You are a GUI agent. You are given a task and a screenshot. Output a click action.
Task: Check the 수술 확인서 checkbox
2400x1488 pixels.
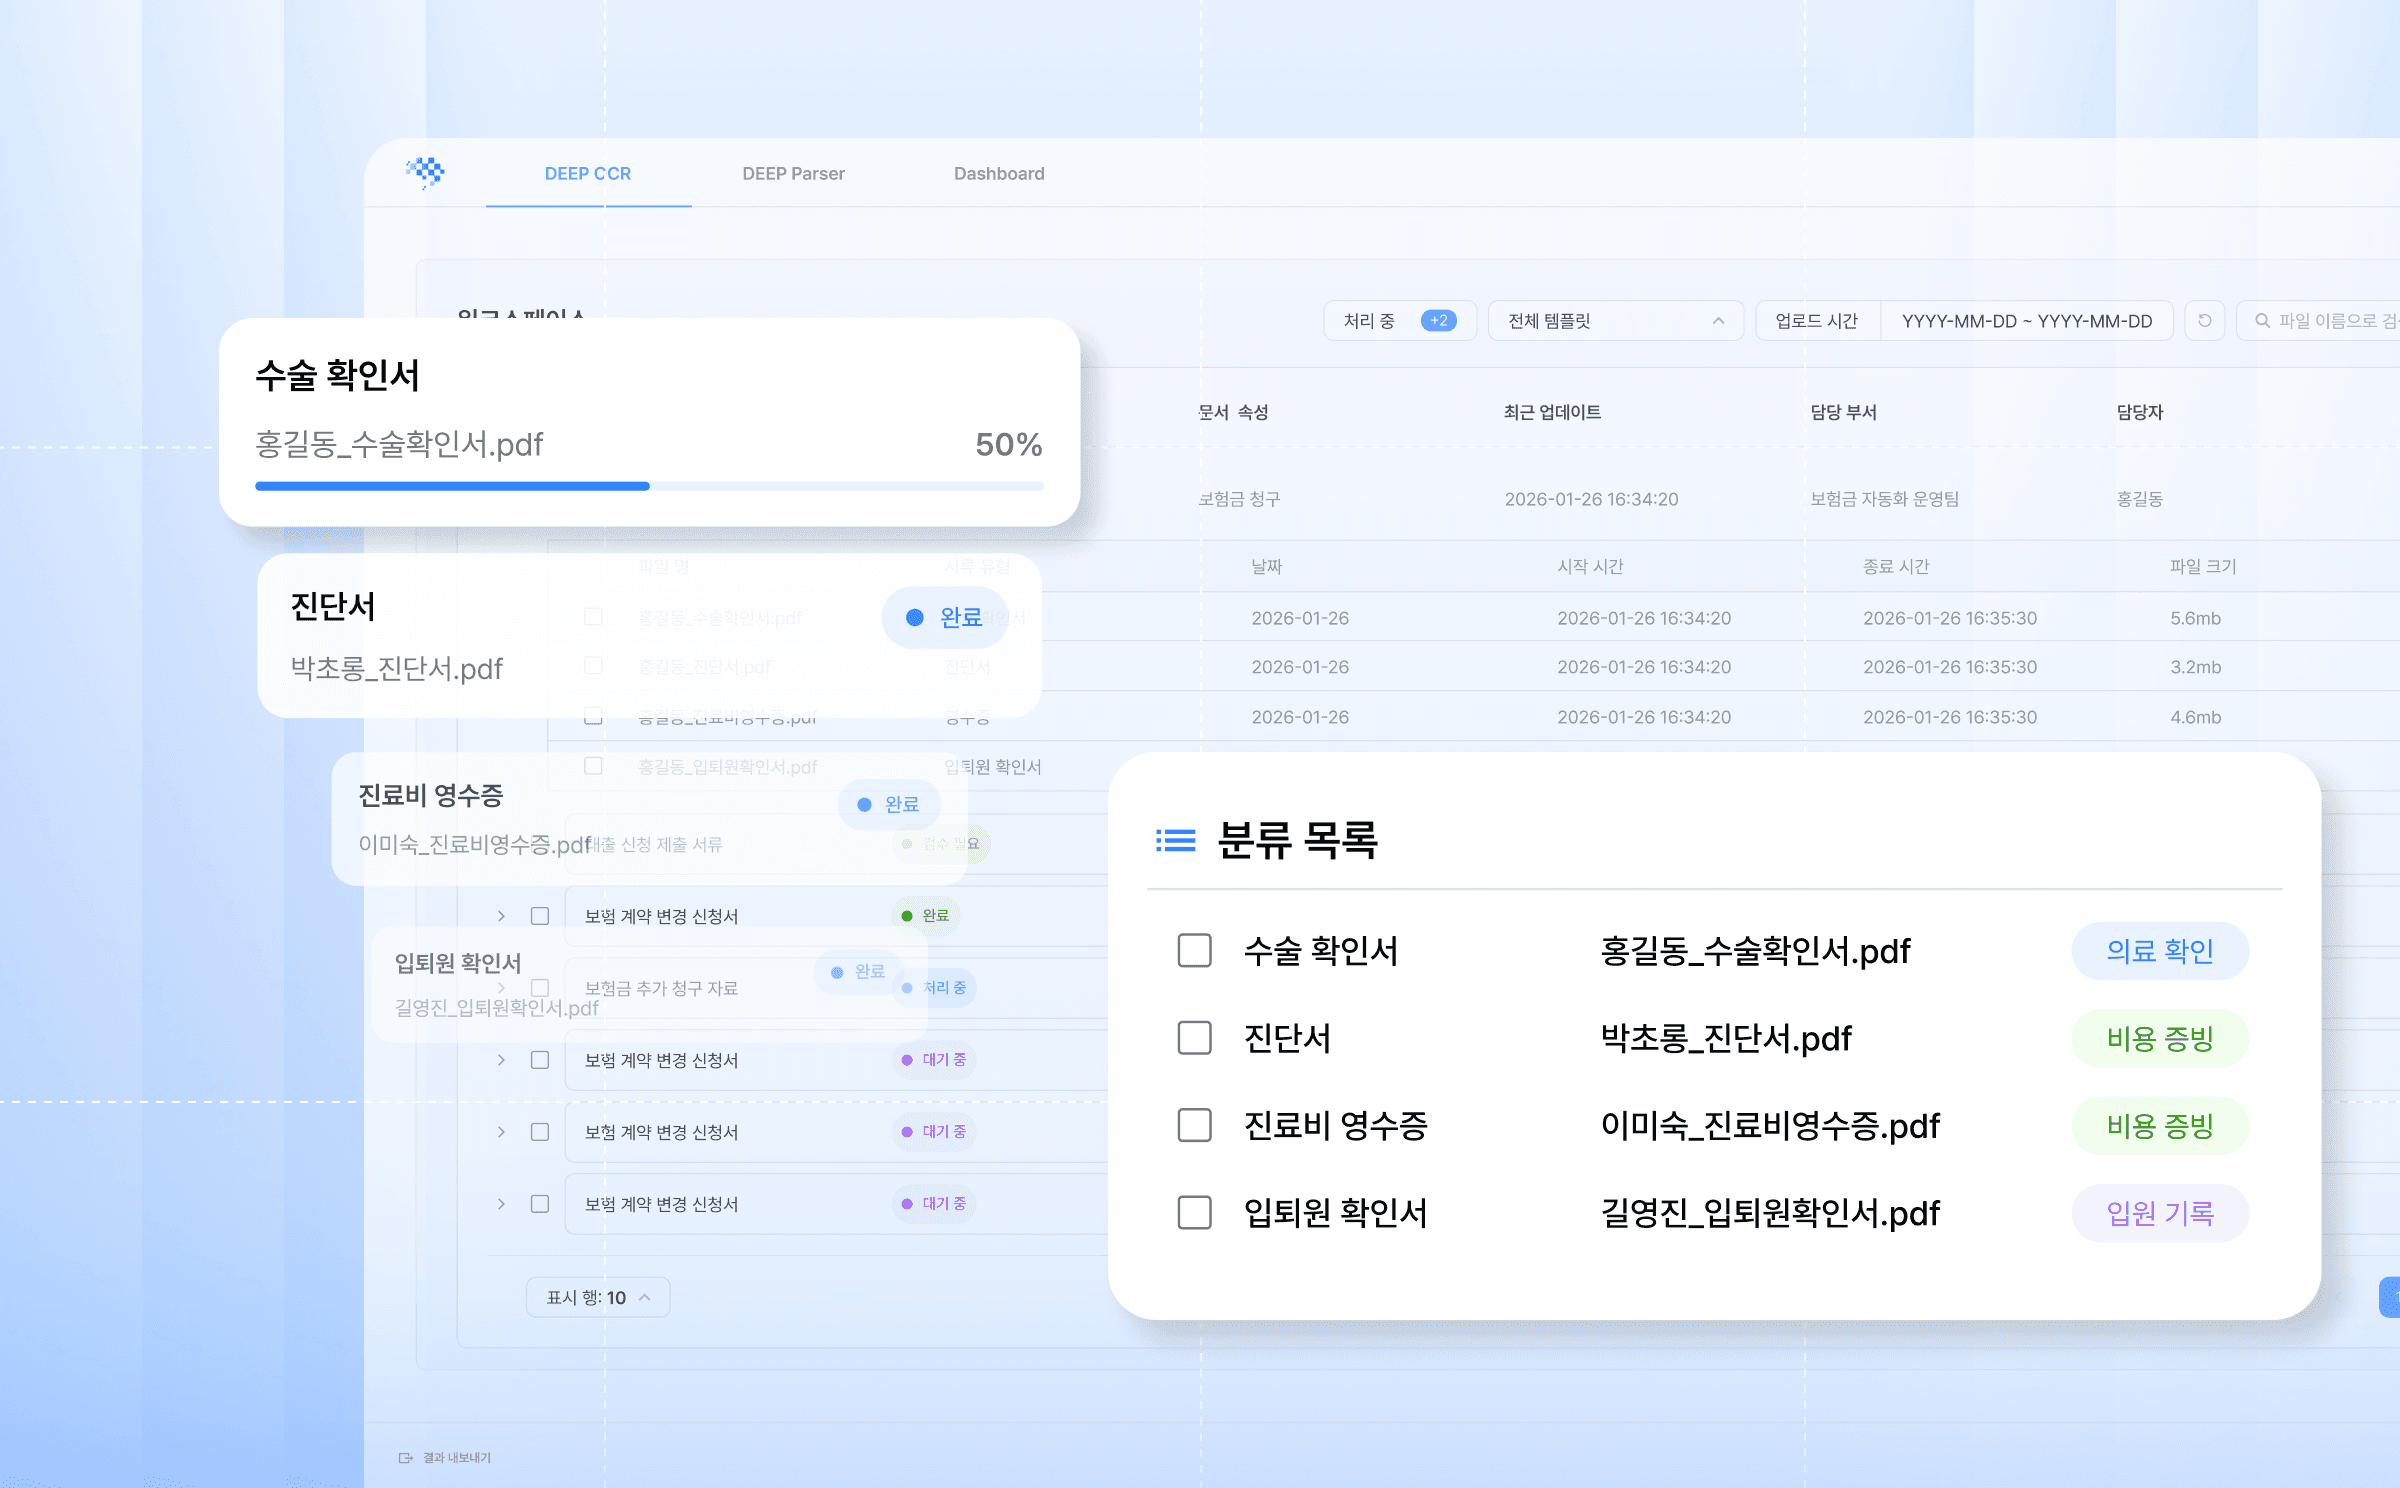click(x=1194, y=950)
